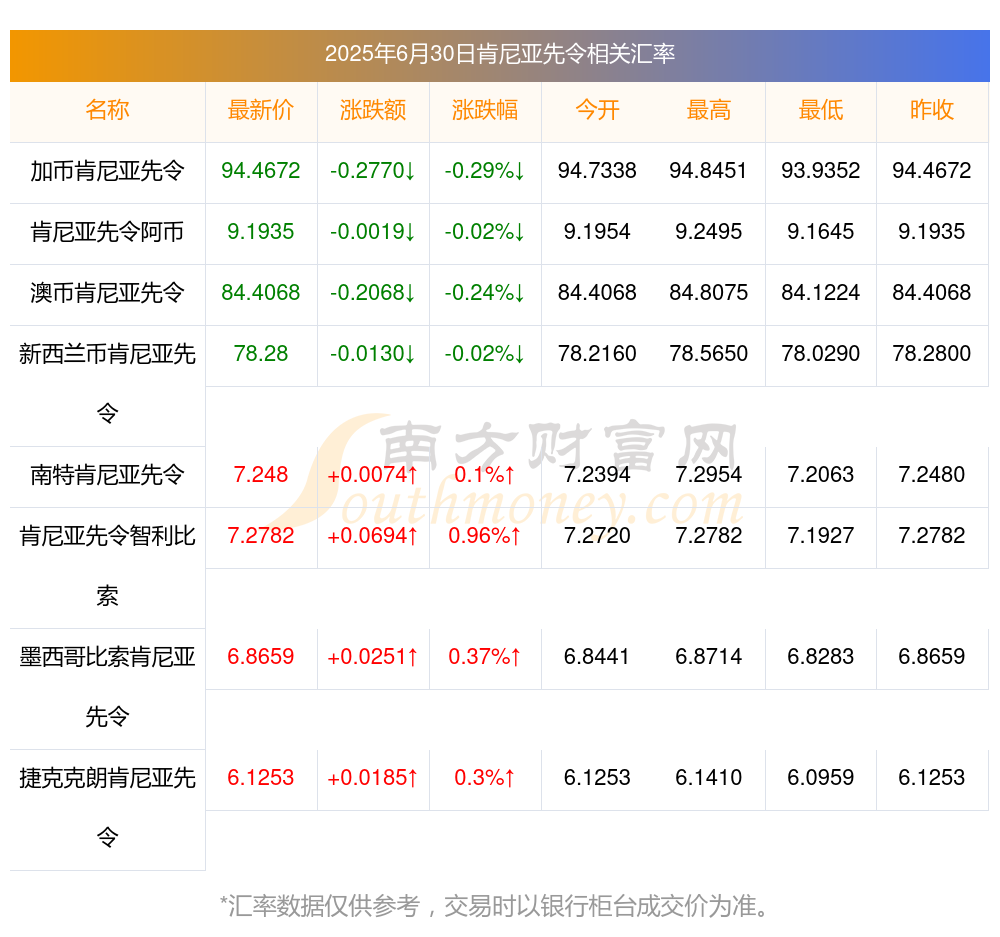1000x937 pixels.
Task: Click the percentage -0.29%↓
Action: [485, 171]
